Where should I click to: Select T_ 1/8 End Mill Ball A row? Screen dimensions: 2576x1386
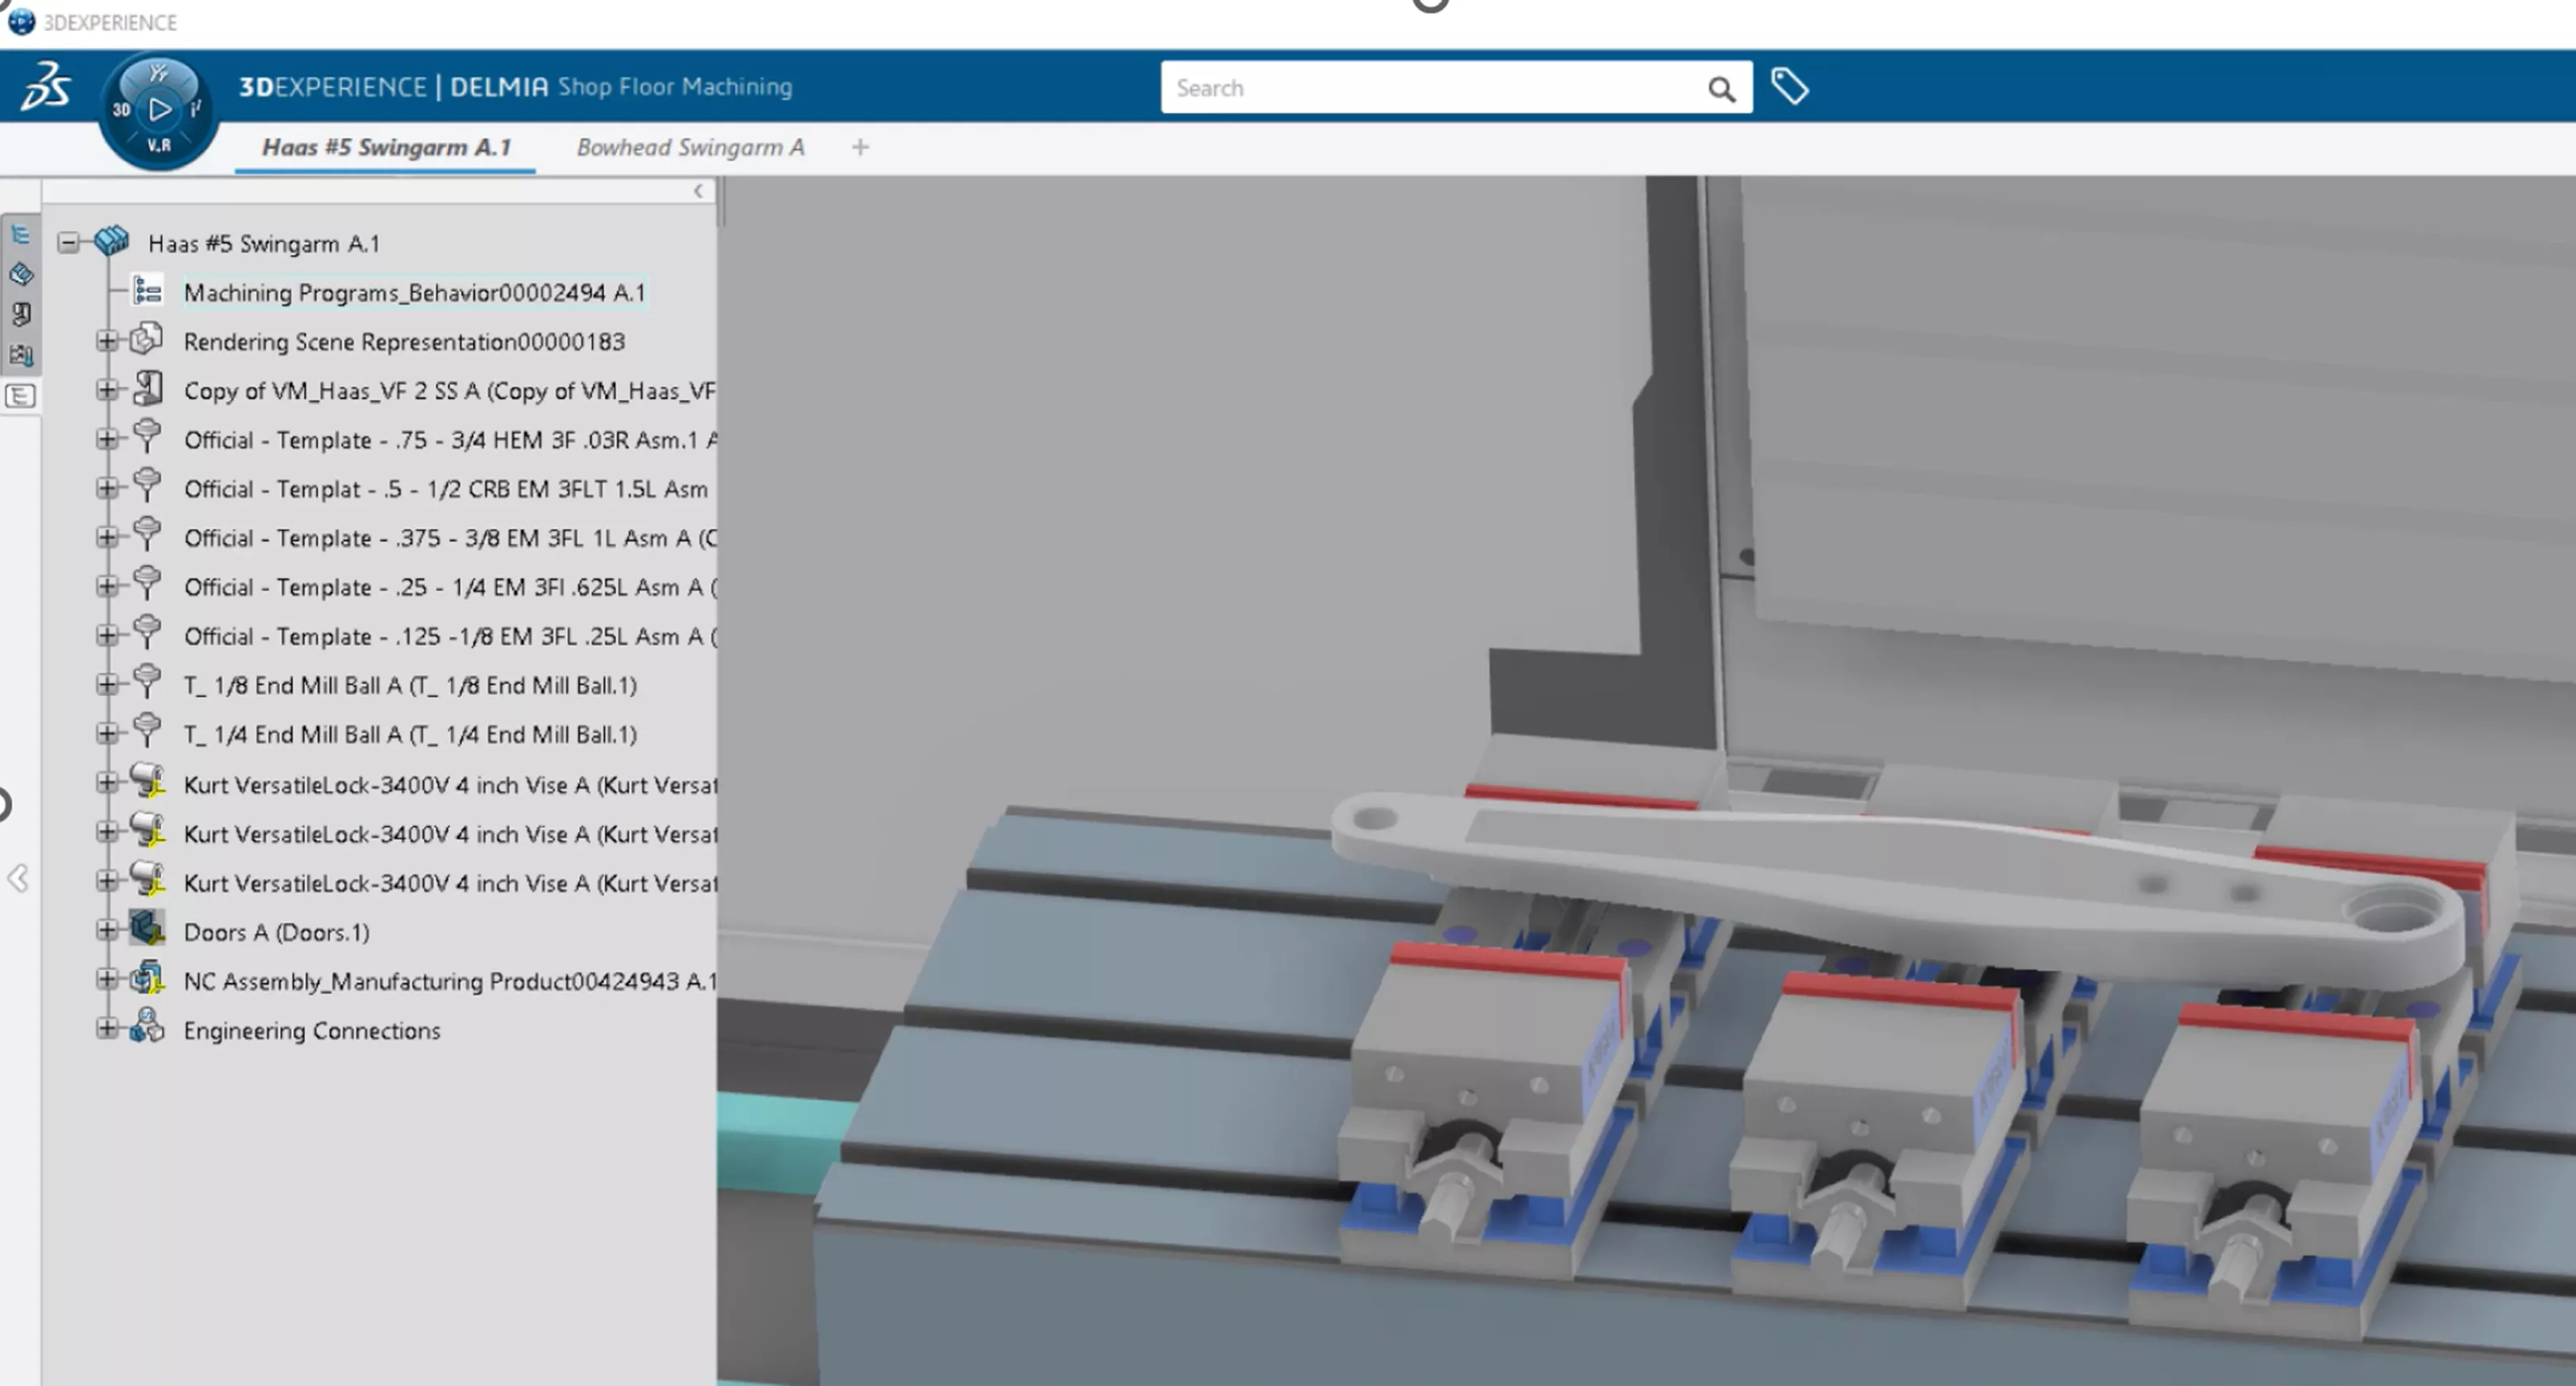pos(410,685)
